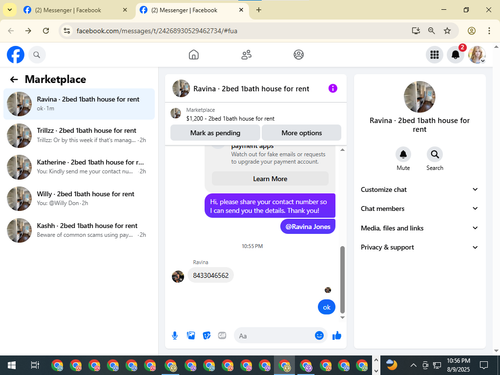Open the Katherine 2bed 1bath conversation

tap(79, 167)
